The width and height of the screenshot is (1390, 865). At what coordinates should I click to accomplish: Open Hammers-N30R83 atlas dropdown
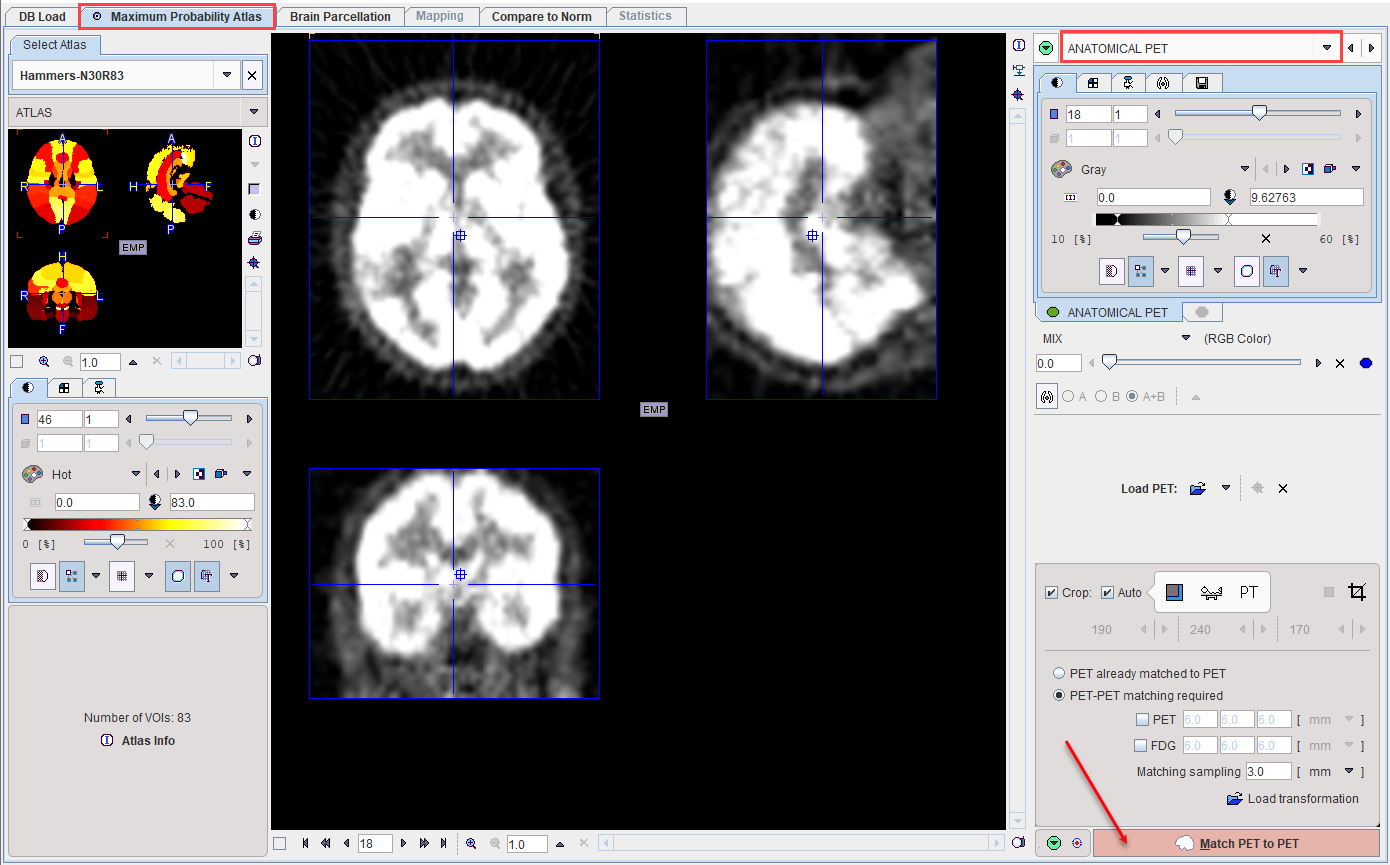tap(226, 75)
